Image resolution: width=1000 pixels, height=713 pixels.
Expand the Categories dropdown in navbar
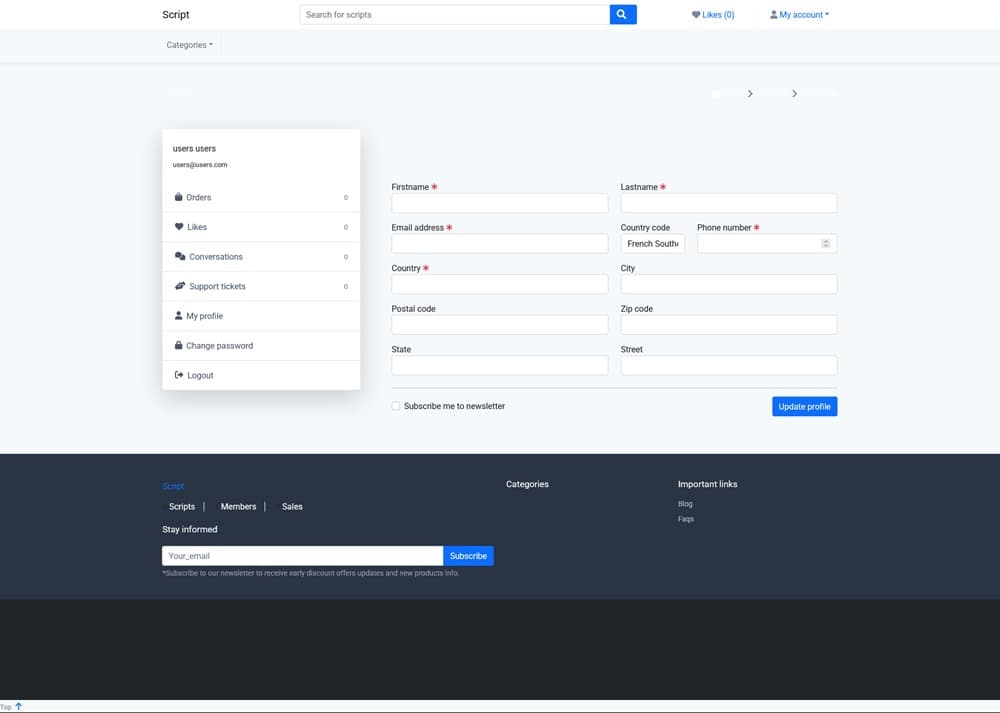point(189,45)
